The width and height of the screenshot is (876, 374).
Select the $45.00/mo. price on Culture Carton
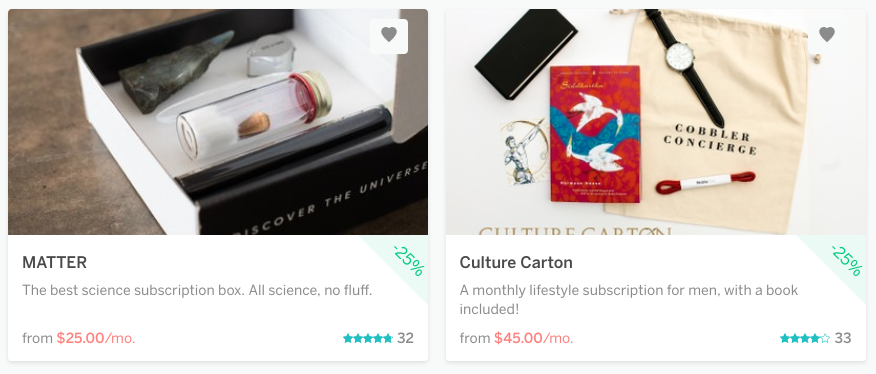pos(534,338)
